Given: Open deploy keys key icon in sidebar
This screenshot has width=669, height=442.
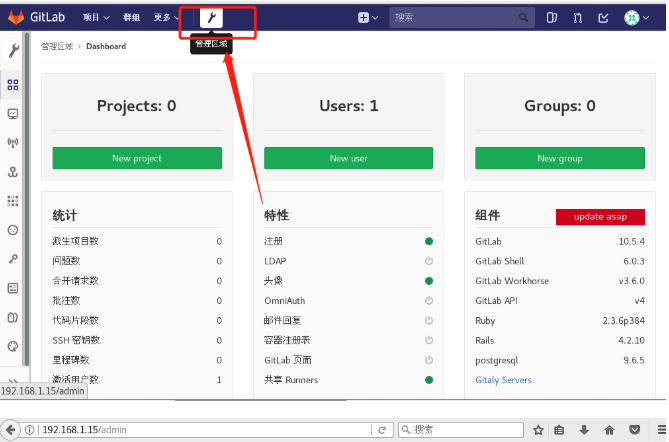Looking at the screenshot, I should click(13, 259).
